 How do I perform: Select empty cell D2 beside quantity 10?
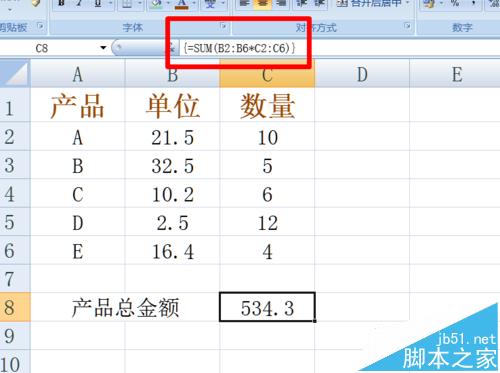point(362,137)
